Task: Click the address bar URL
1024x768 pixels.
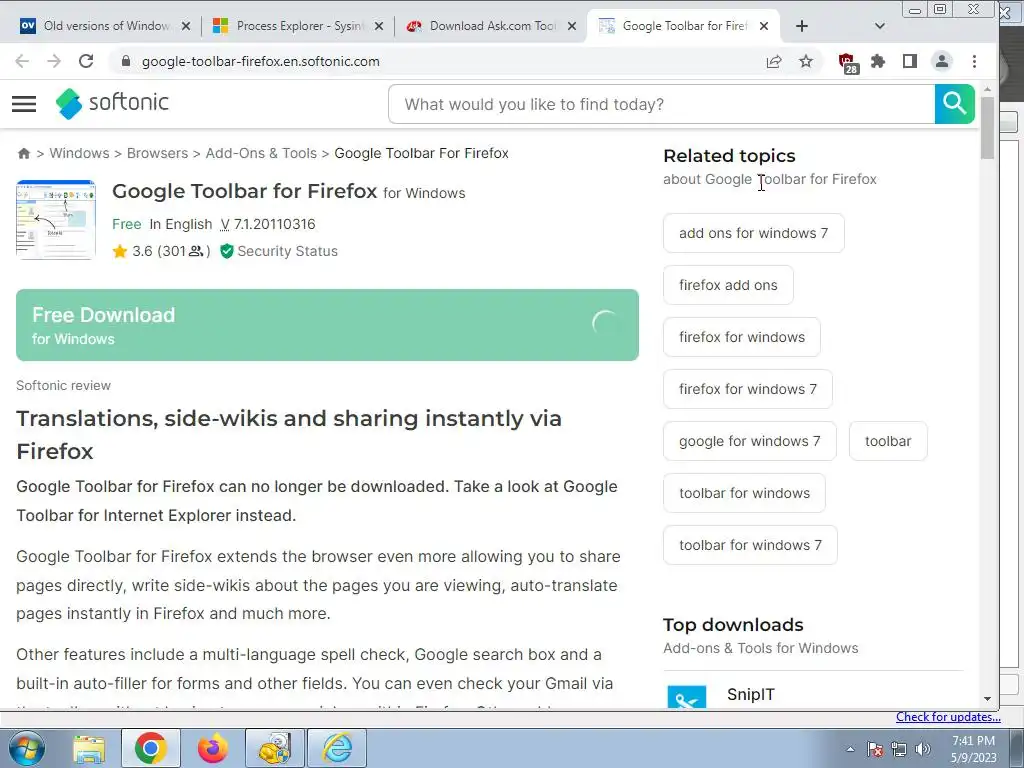Action: tap(261, 61)
